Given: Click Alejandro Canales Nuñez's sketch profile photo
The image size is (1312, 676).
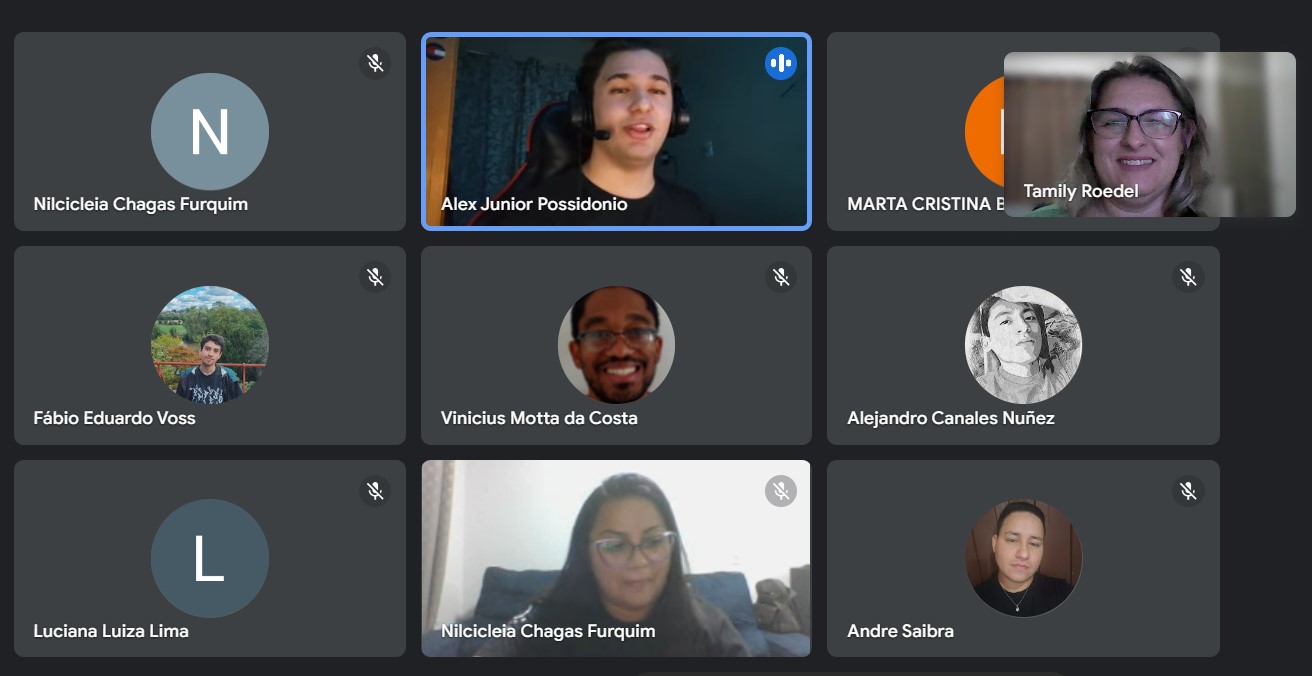Looking at the screenshot, I should pos(1023,345).
